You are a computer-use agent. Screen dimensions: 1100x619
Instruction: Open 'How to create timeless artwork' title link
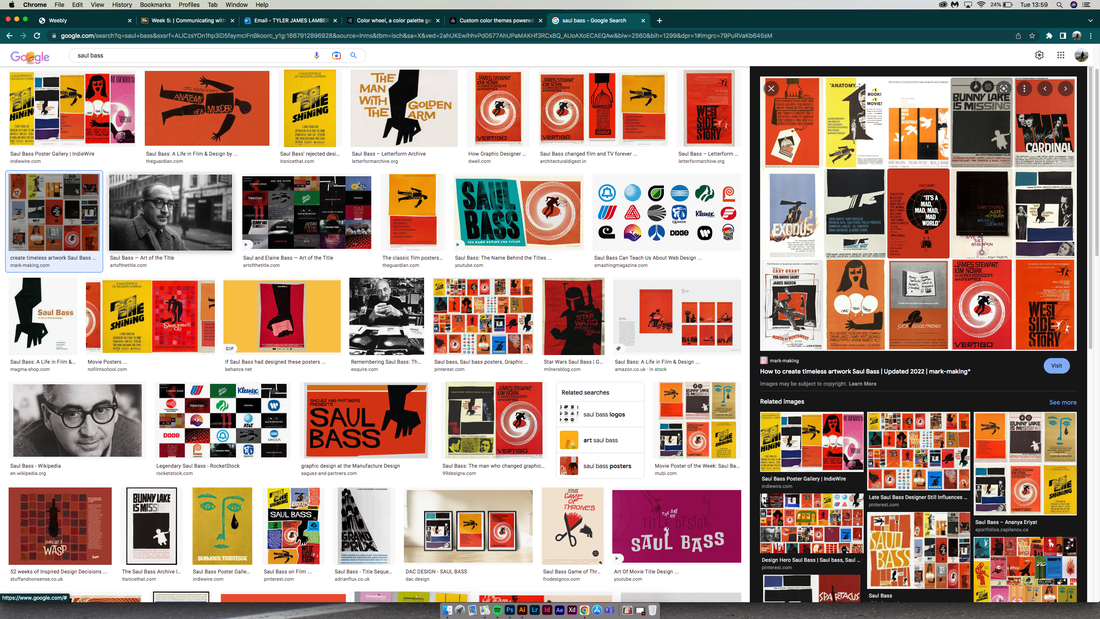[865, 371]
